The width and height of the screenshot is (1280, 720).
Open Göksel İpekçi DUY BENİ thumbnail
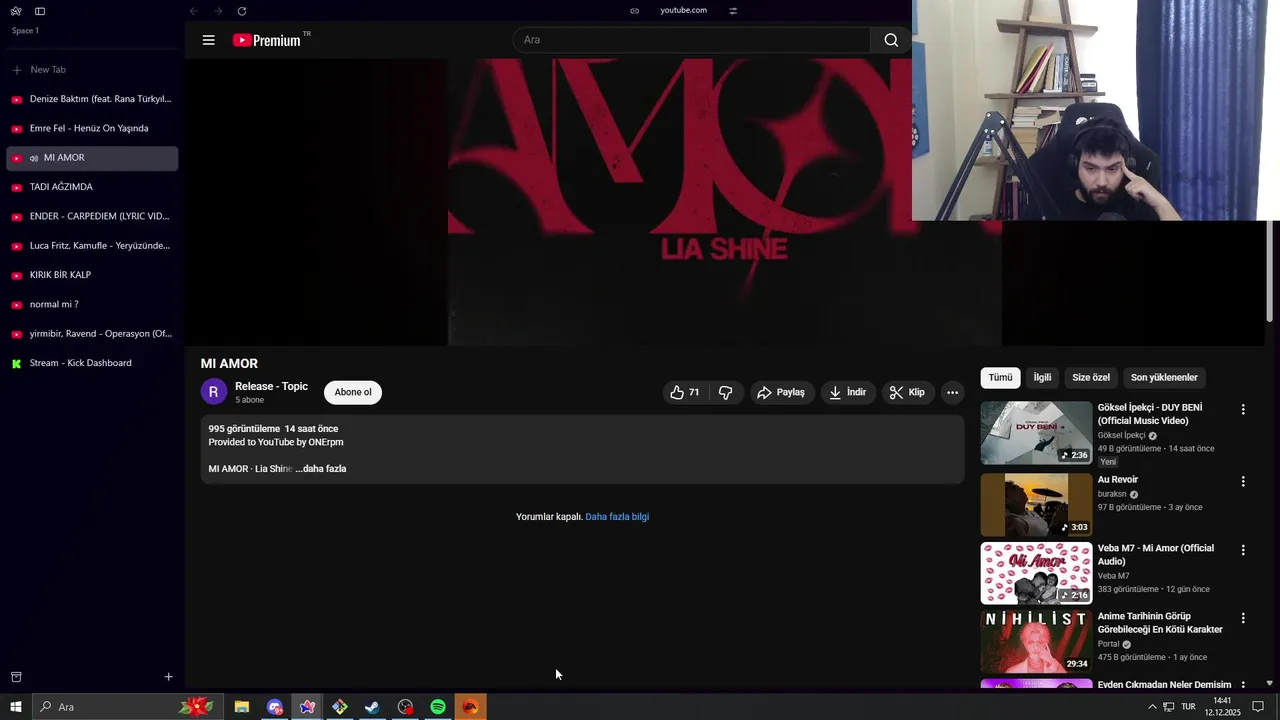click(x=1036, y=433)
